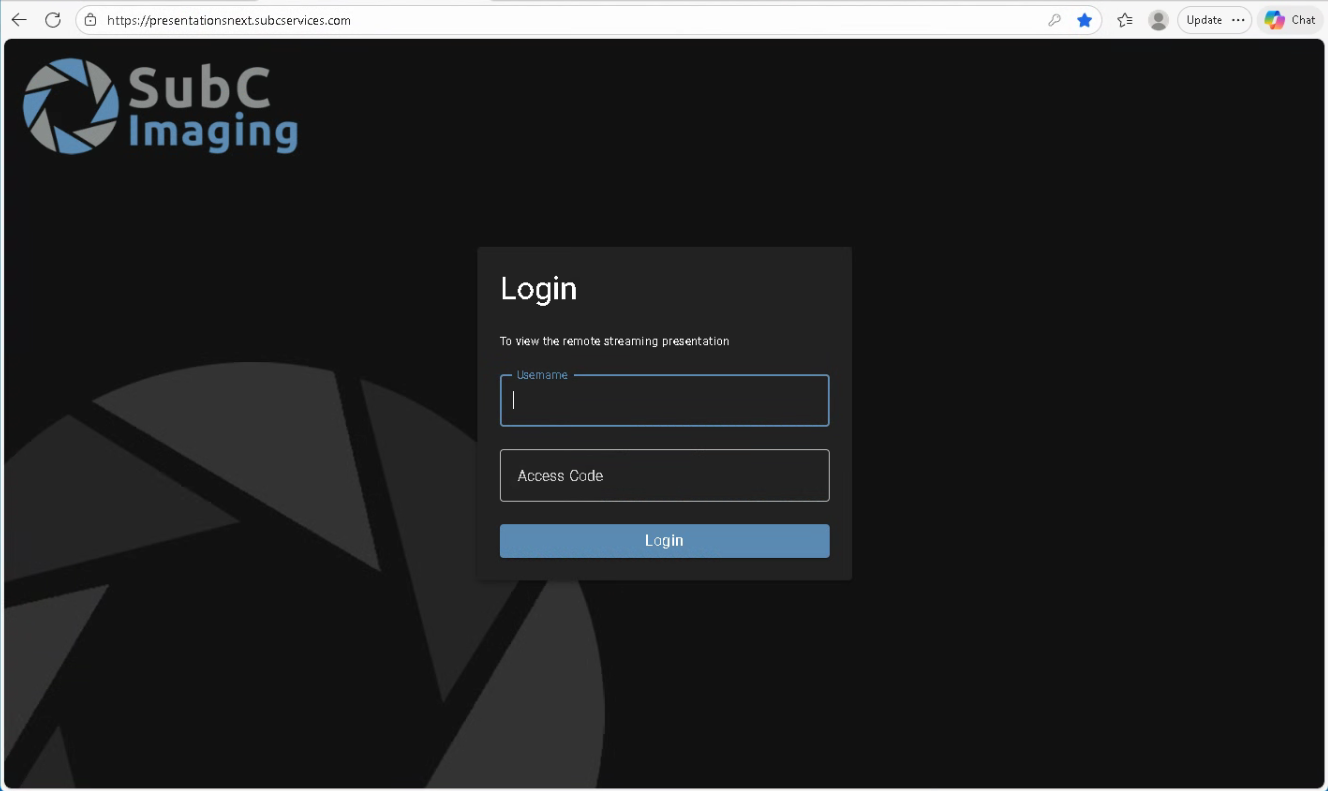Screen dimensions: 1328x791
Task: Click the small Username floating label
Action: tap(542, 375)
